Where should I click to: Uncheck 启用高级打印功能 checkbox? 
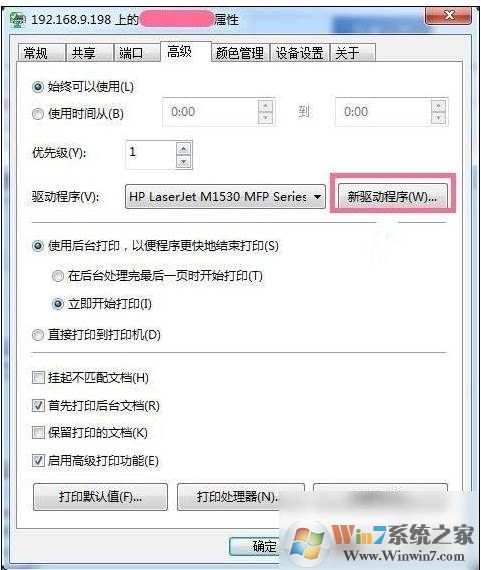pos(38,461)
